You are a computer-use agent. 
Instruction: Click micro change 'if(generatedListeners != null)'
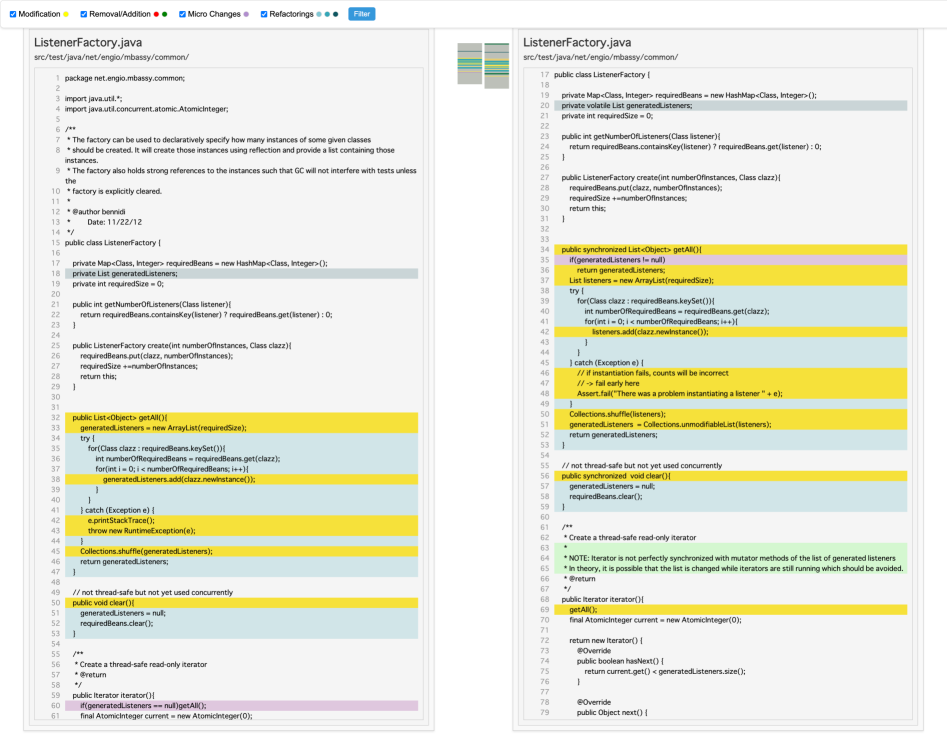coord(730,260)
